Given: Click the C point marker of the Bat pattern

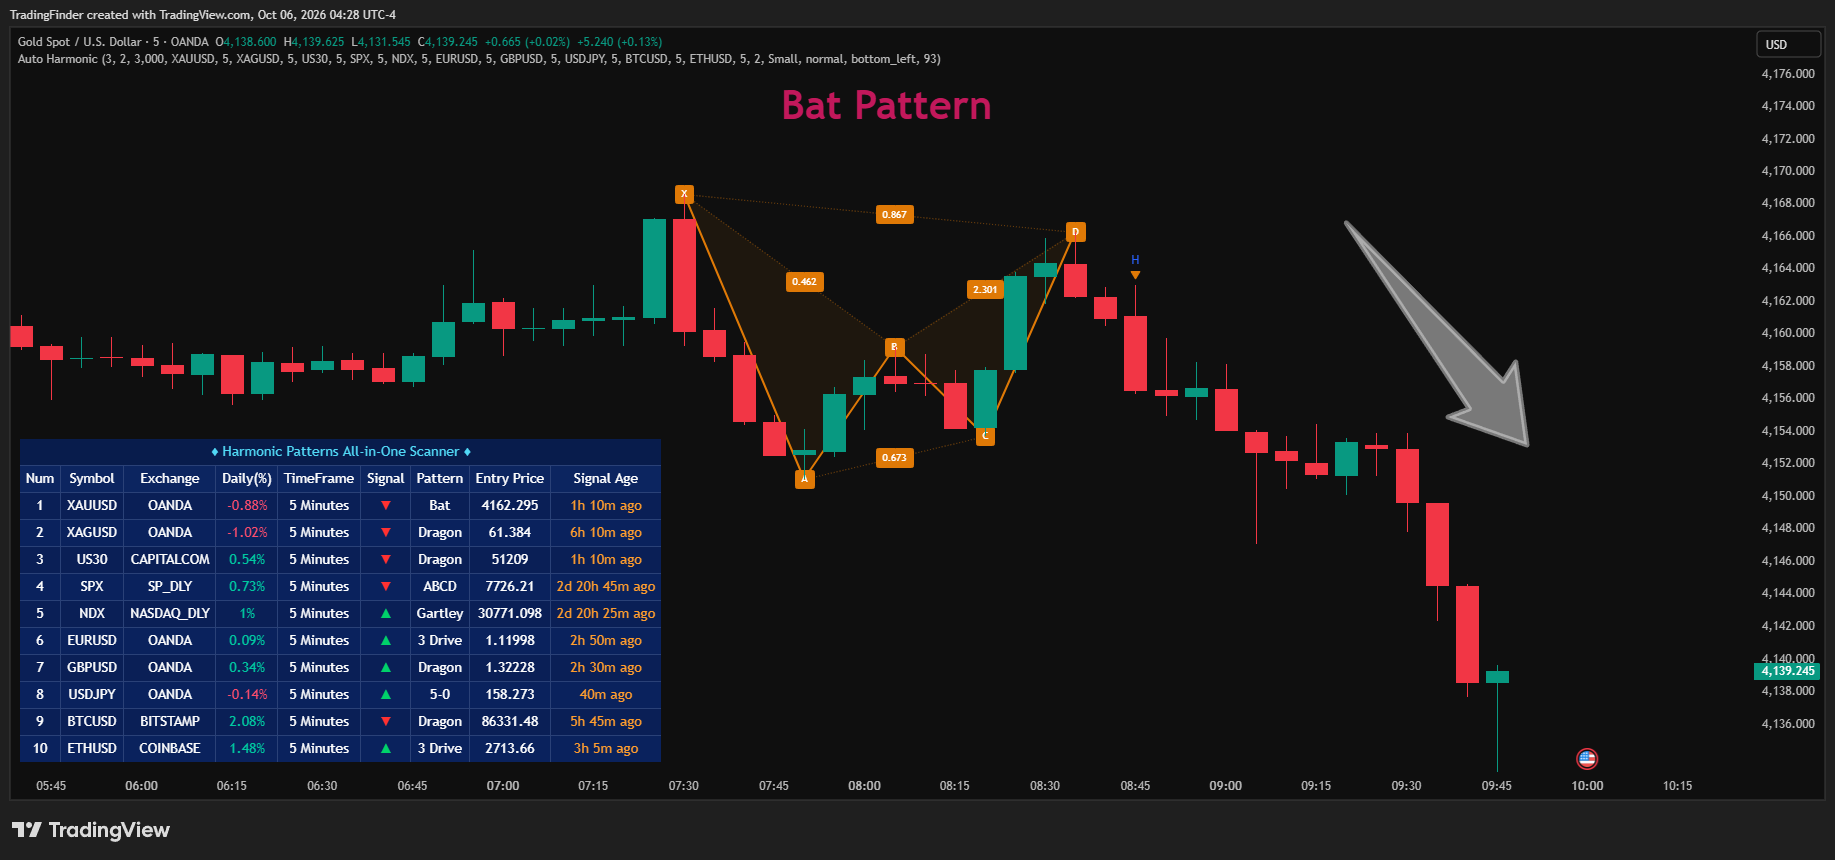Looking at the screenshot, I should pyautogui.click(x=985, y=436).
